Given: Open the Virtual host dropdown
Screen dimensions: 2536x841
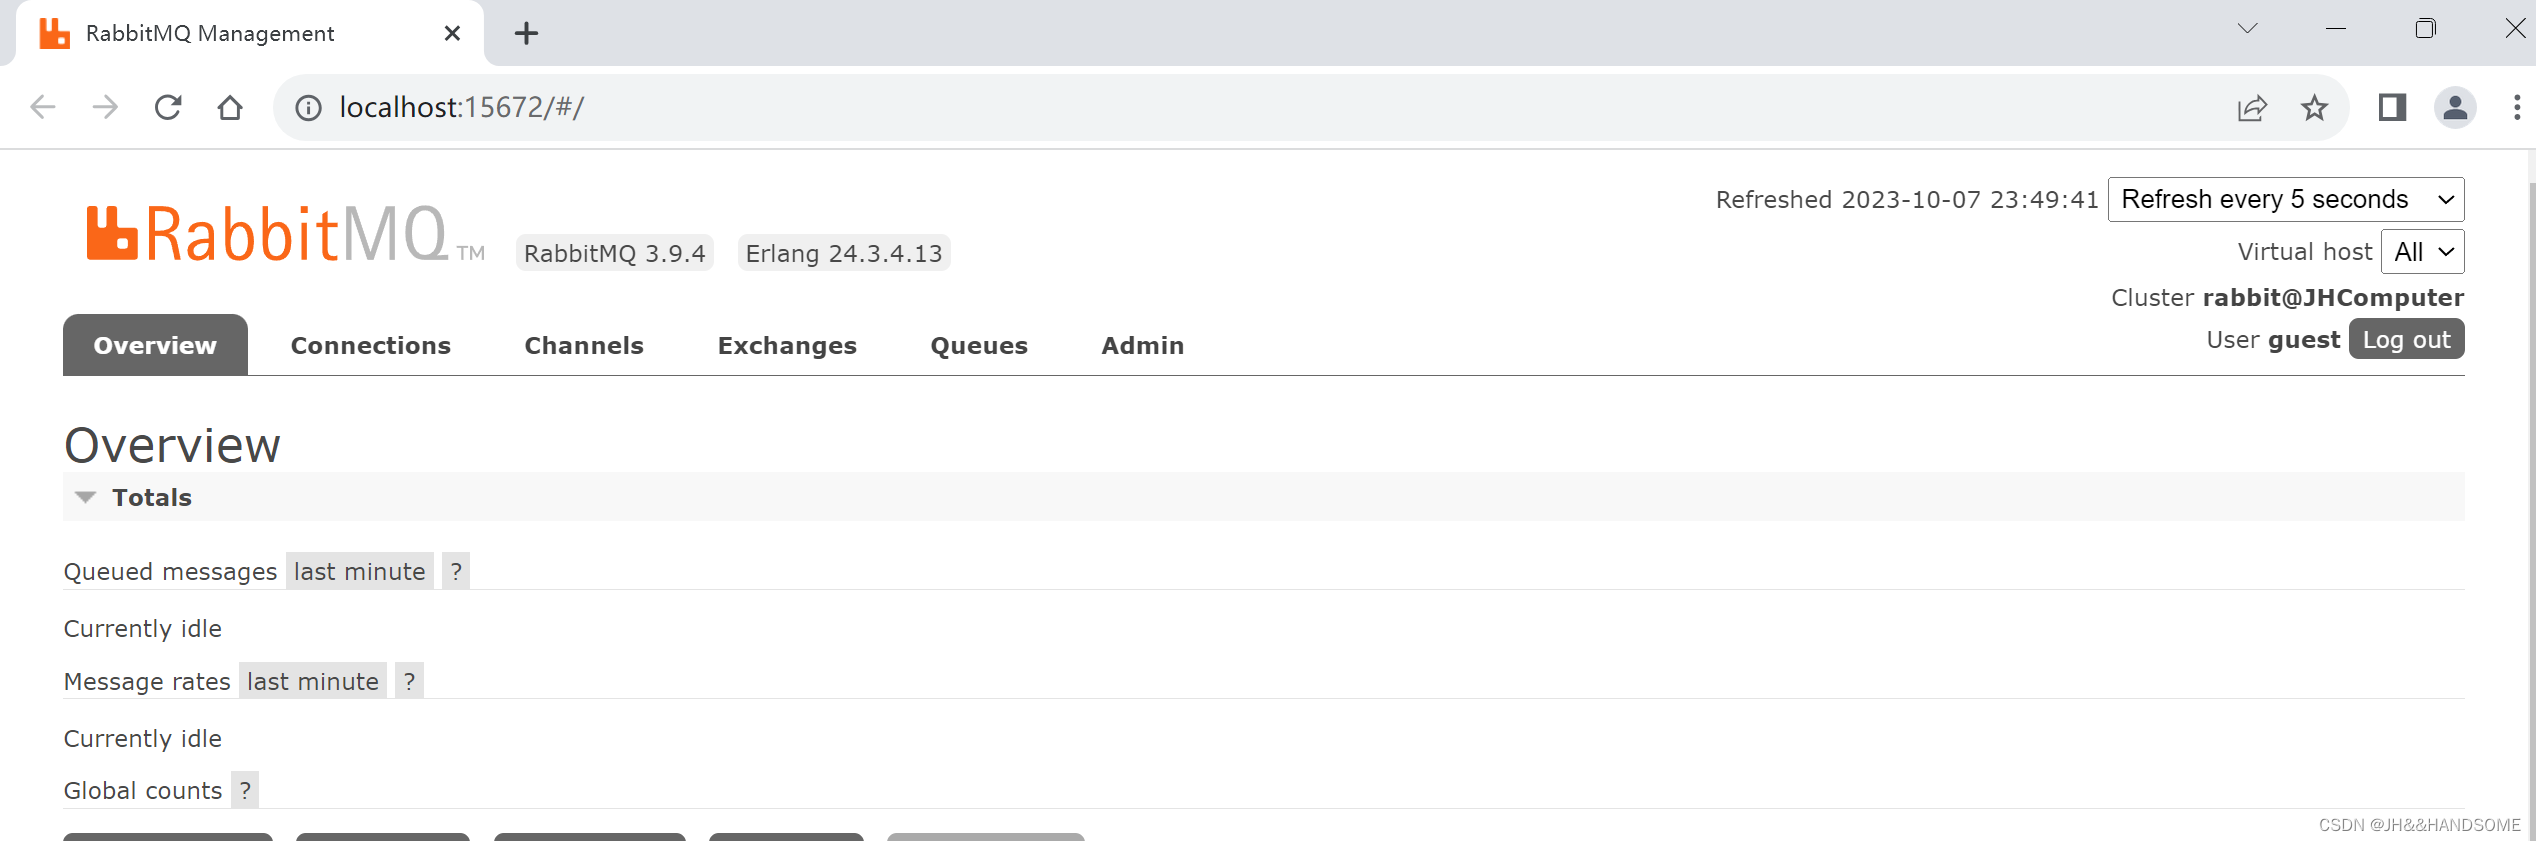Looking at the screenshot, I should 2422,251.
